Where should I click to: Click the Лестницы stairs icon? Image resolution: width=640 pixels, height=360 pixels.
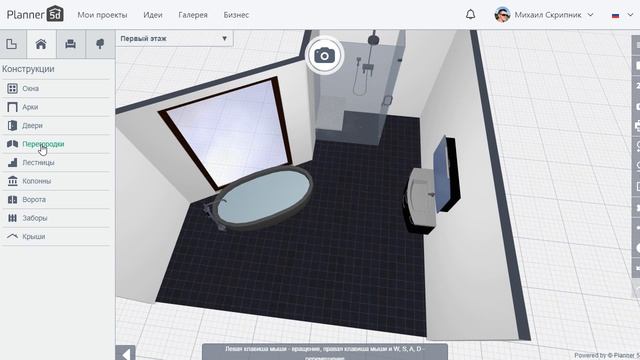tap(13, 162)
